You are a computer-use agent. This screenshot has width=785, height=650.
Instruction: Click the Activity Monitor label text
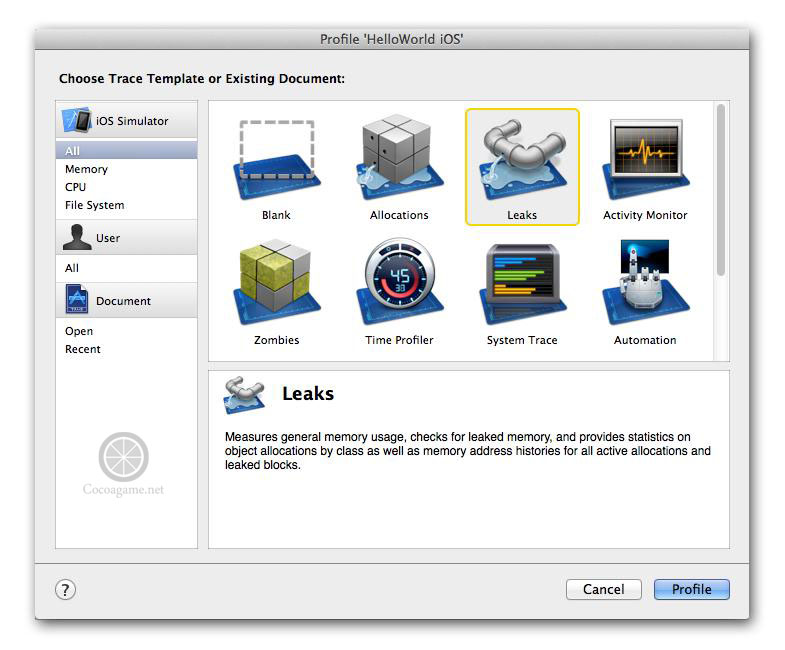click(x=645, y=215)
